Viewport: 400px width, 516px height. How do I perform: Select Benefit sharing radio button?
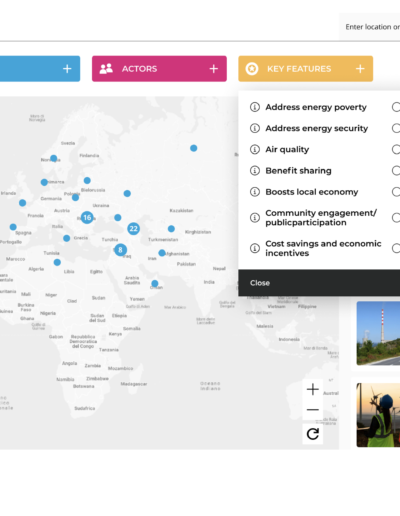tap(396, 171)
